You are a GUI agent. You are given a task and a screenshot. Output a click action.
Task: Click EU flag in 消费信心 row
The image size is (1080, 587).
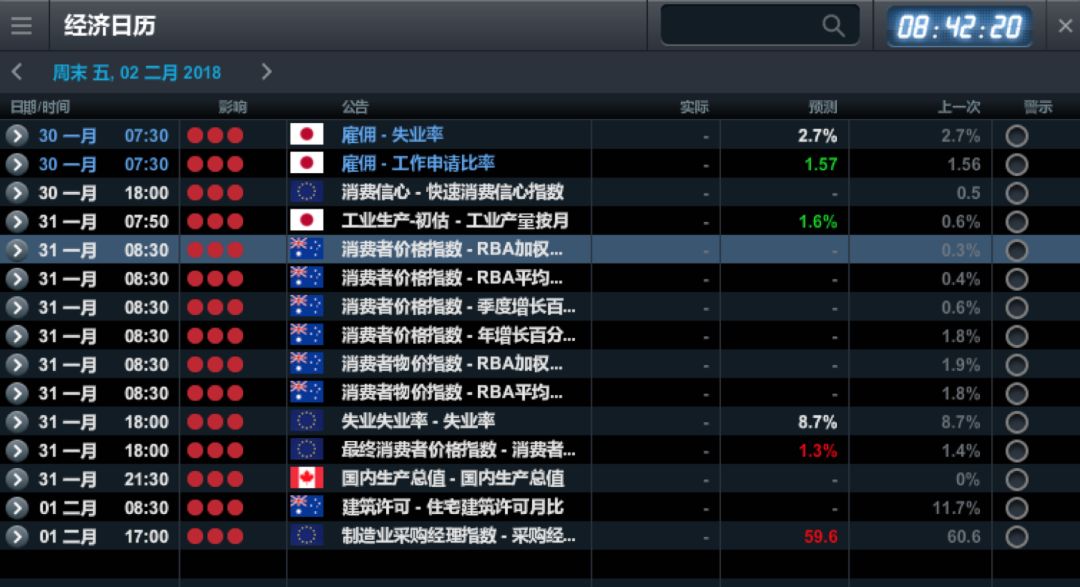click(x=307, y=192)
